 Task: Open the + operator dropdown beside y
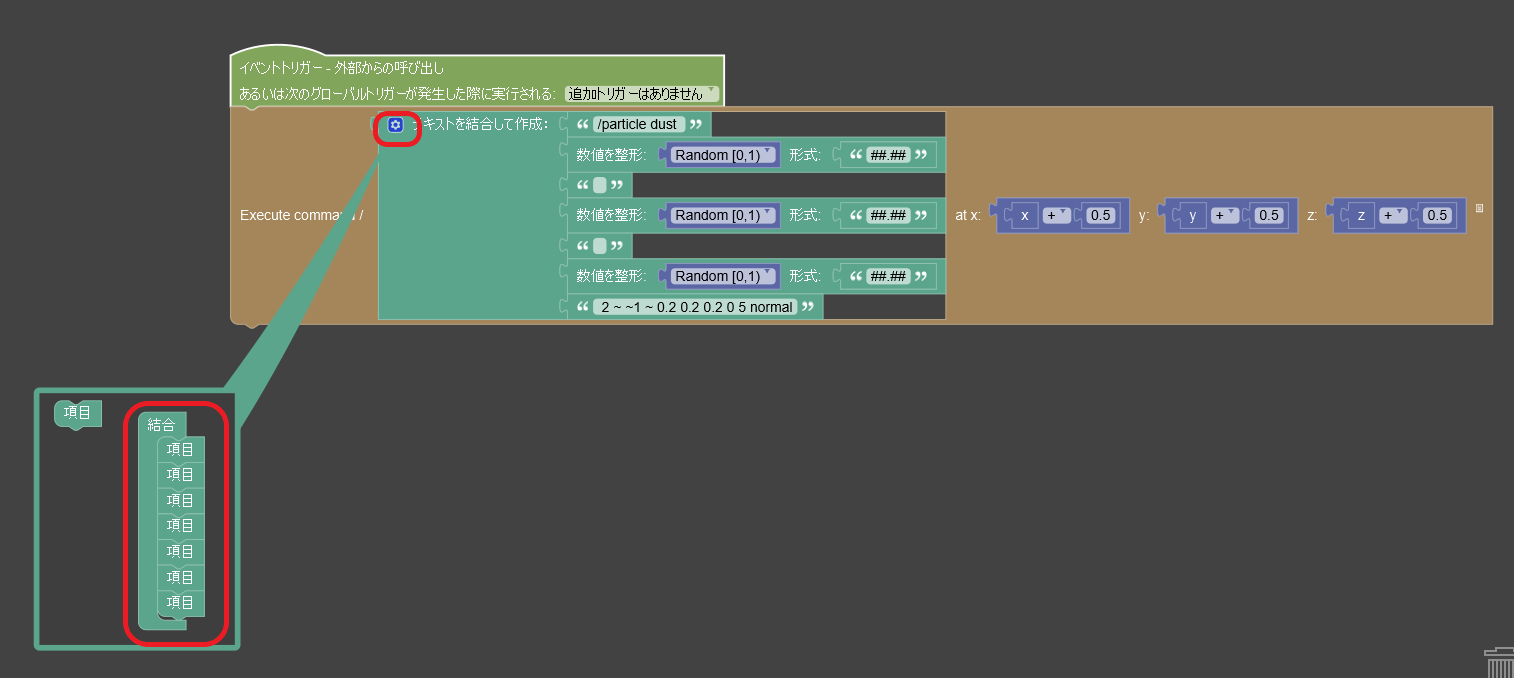pos(1223,215)
